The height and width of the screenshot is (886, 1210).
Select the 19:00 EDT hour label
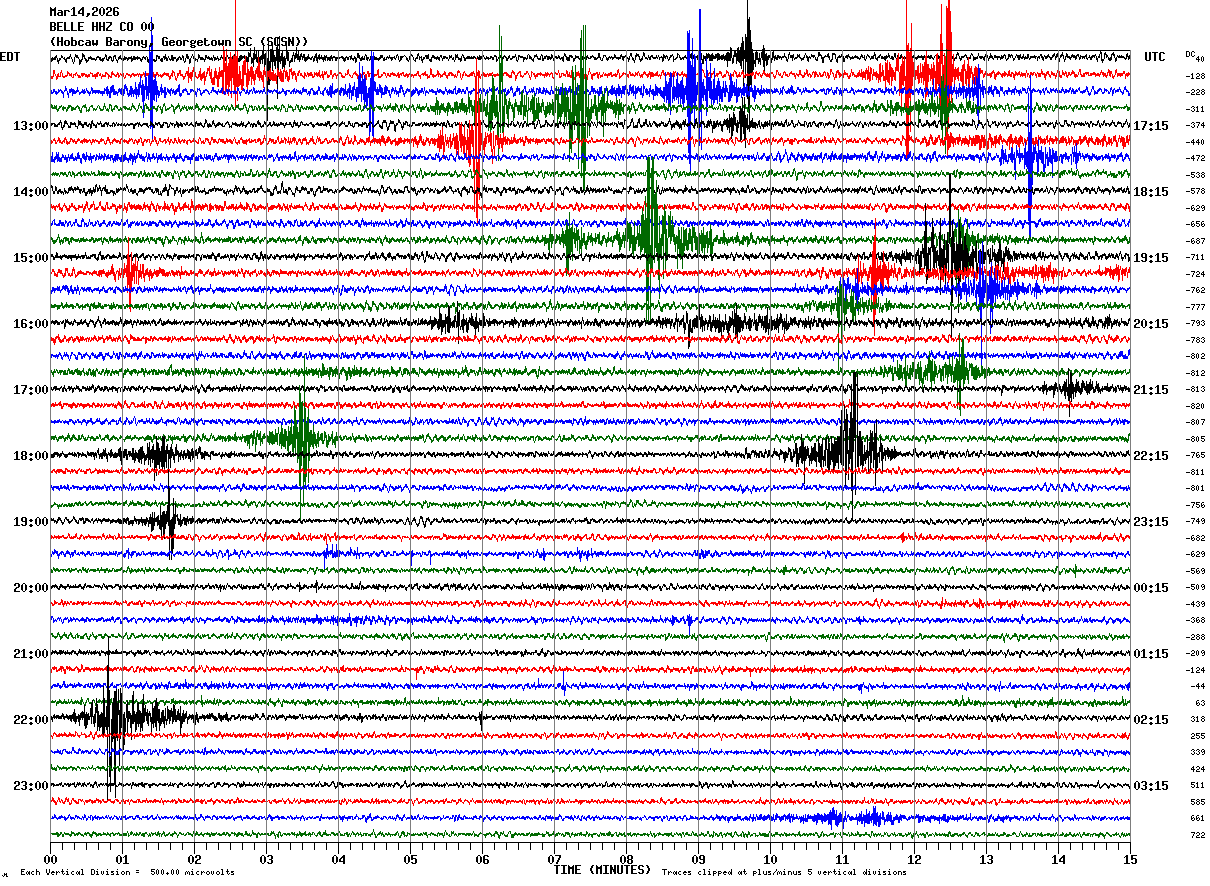31,521
